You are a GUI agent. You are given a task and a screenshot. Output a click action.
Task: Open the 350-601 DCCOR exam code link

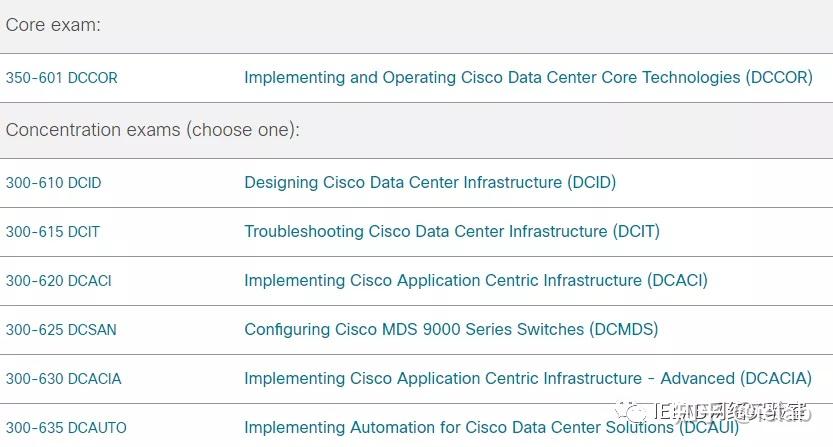(x=62, y=78)
